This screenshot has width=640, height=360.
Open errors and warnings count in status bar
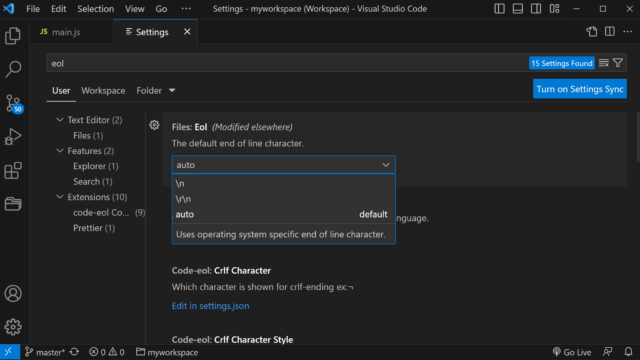click(107, 352)
